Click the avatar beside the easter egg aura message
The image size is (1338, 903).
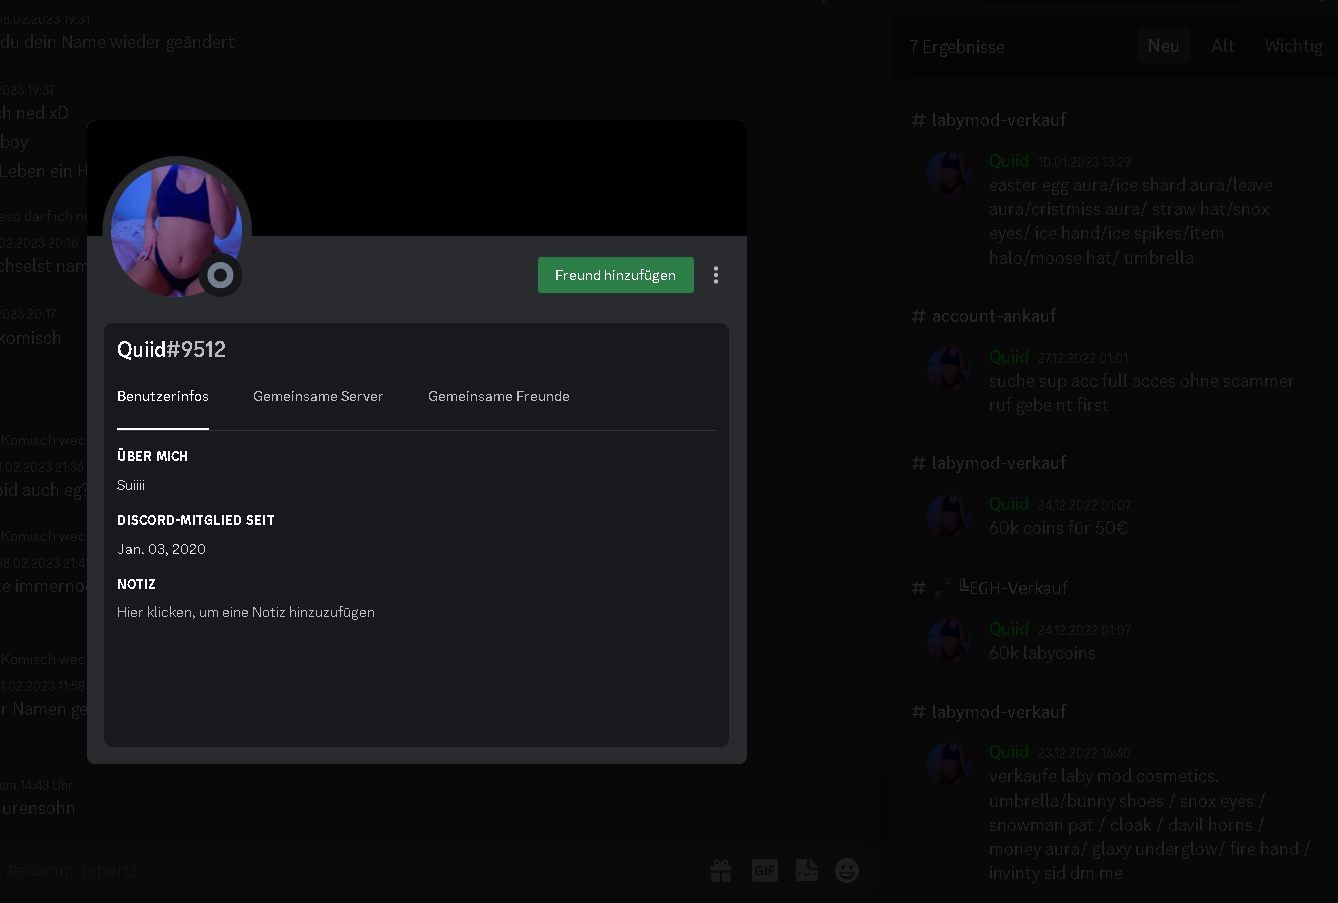949,172
